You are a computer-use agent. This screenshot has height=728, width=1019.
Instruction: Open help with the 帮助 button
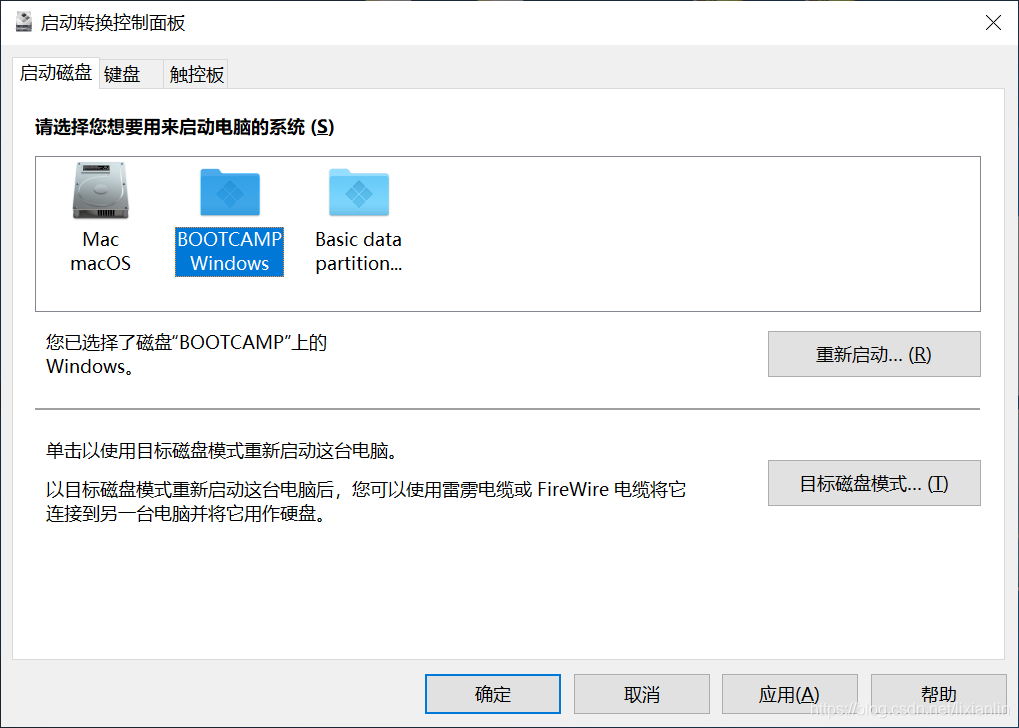coord(938,694)
